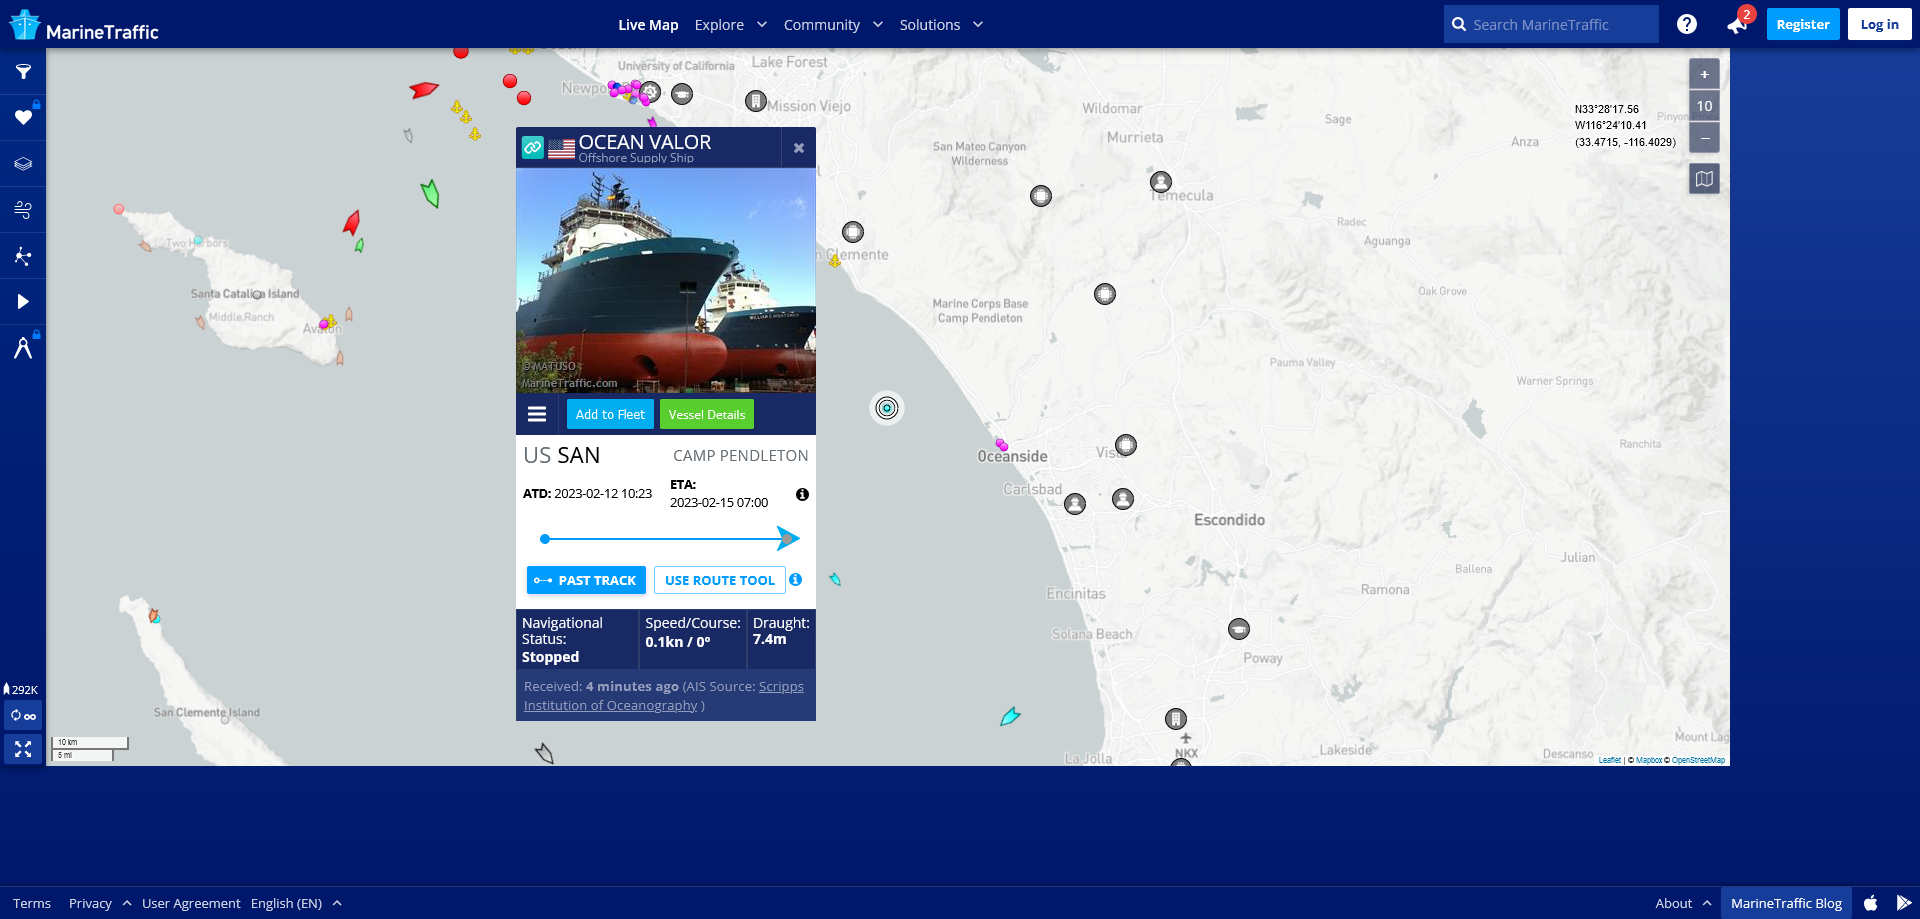Expand the Privacy footer menu
Viewport: 1920px width, 919px height.
tap(100, 903)
